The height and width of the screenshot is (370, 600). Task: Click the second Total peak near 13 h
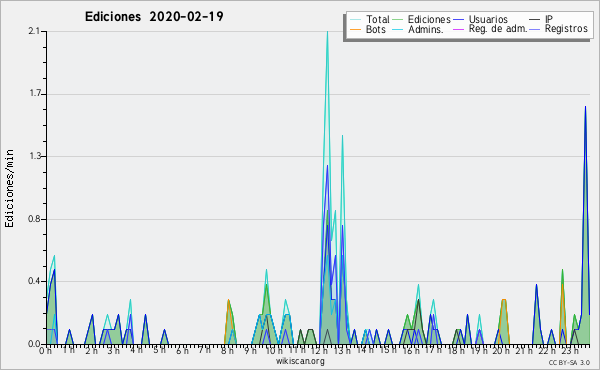(342, 136)
